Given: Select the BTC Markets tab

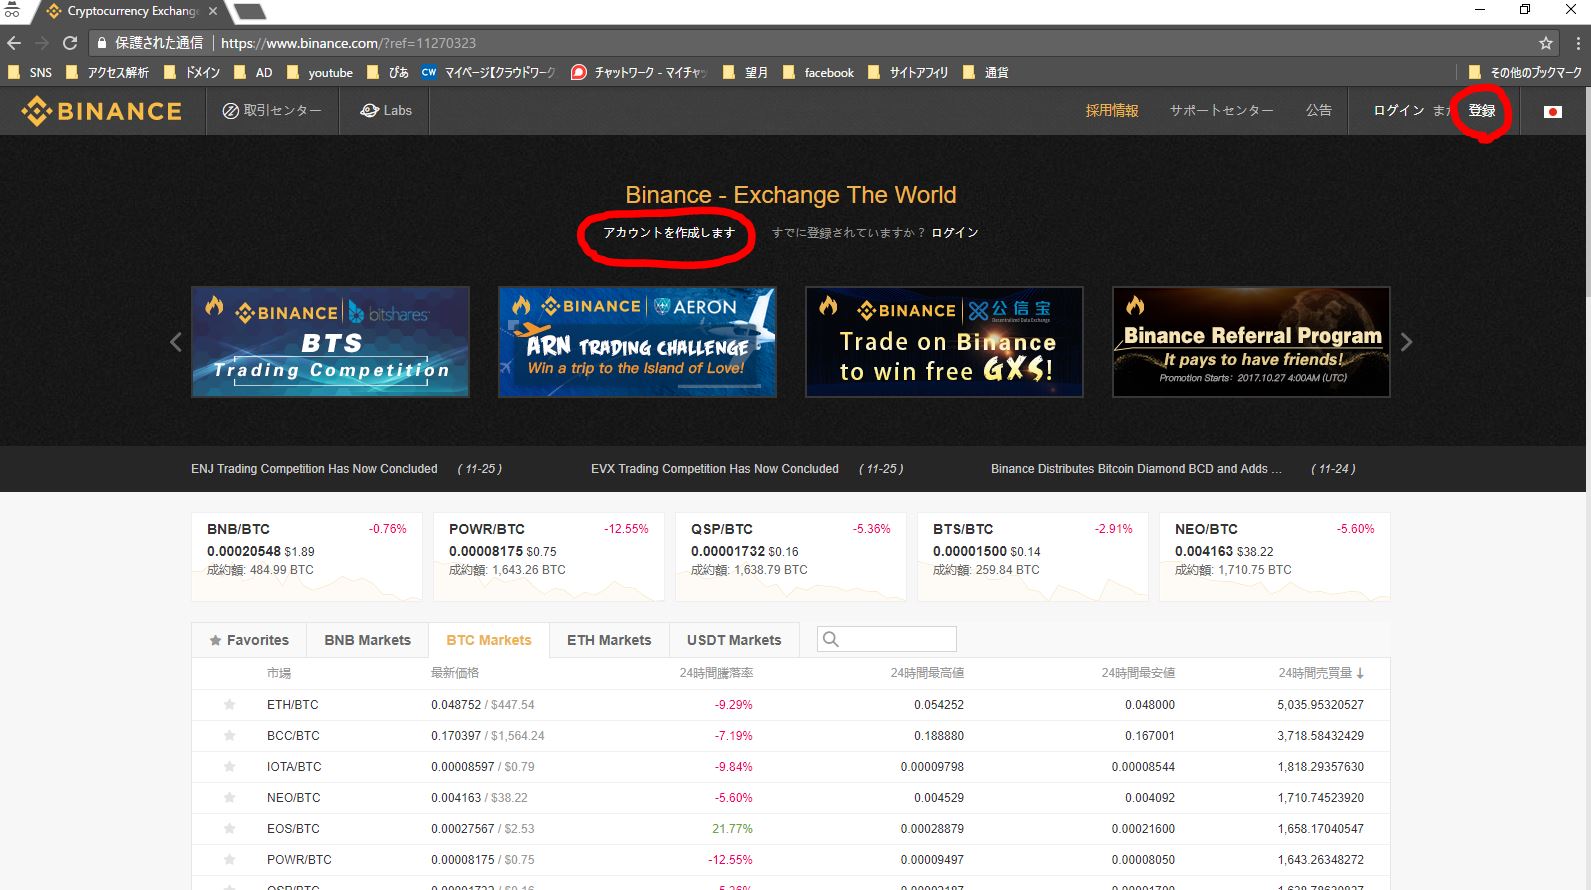Looking at the screenshot, I should (x=489, y=640).
